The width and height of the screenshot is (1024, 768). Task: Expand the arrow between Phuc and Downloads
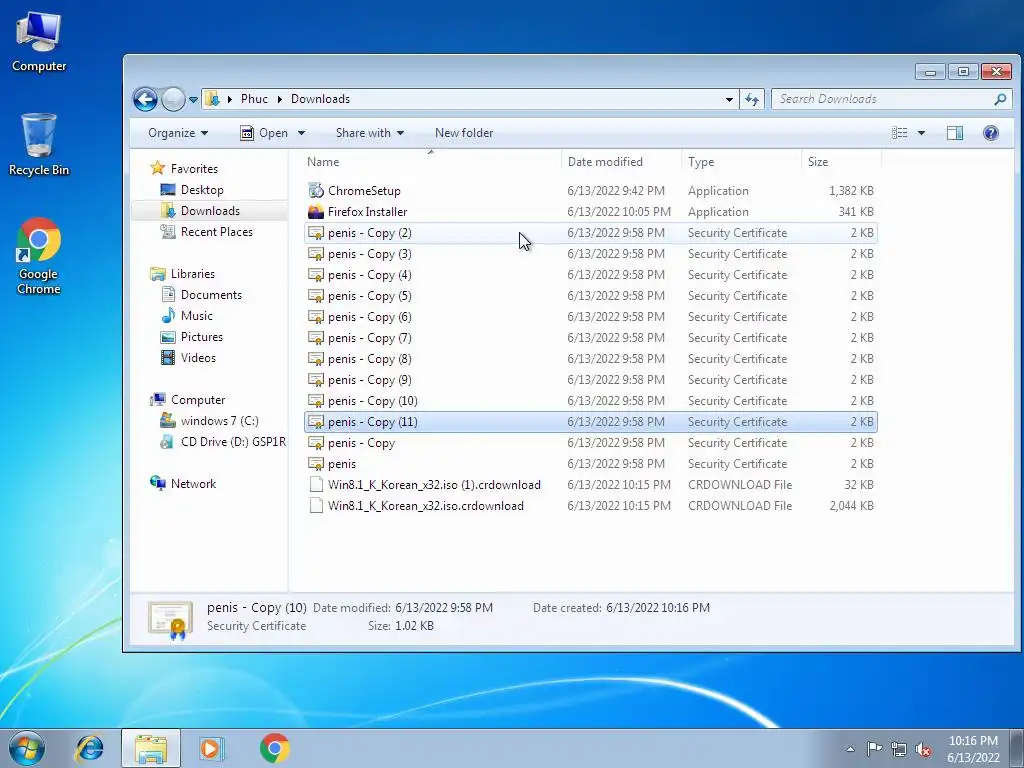[x=280, y=99]
